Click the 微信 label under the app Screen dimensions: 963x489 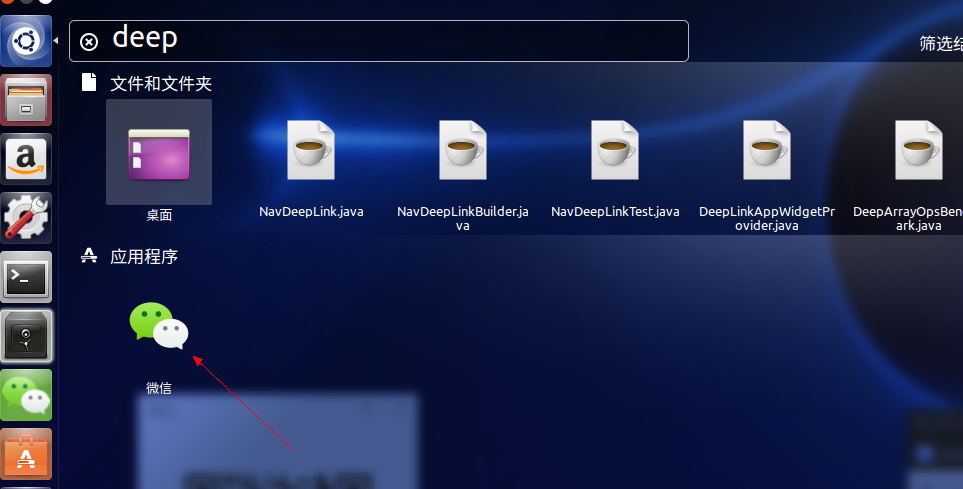click(159, 388)
